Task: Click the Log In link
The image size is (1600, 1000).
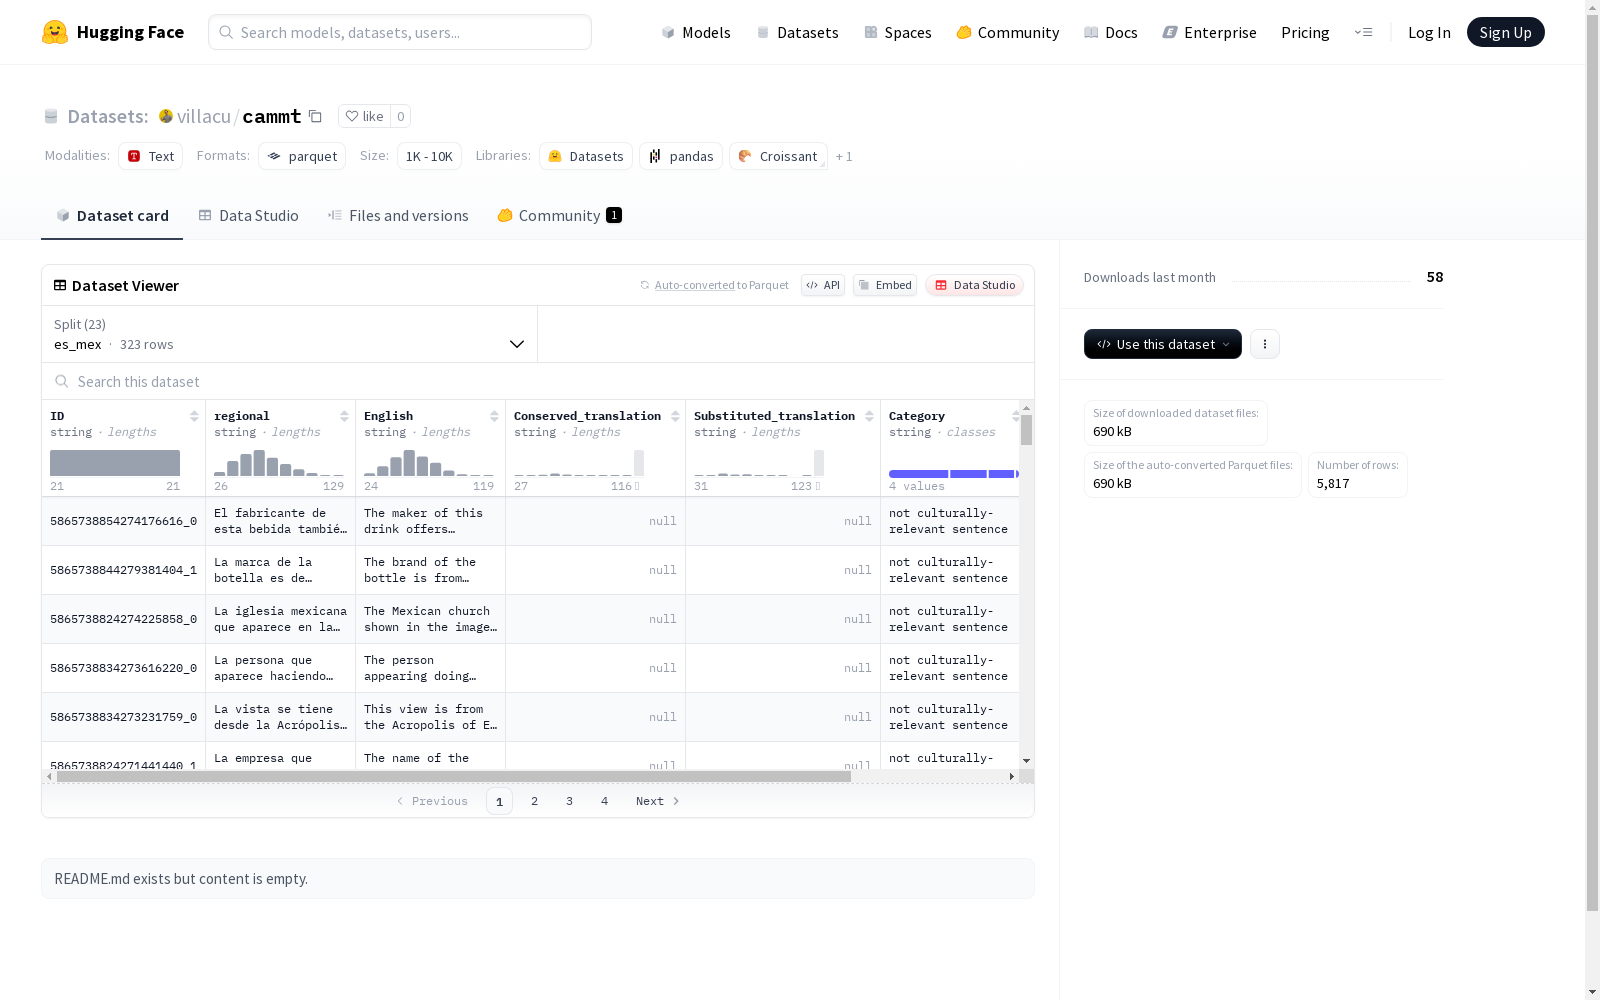Action: [x=1429, y=32]
